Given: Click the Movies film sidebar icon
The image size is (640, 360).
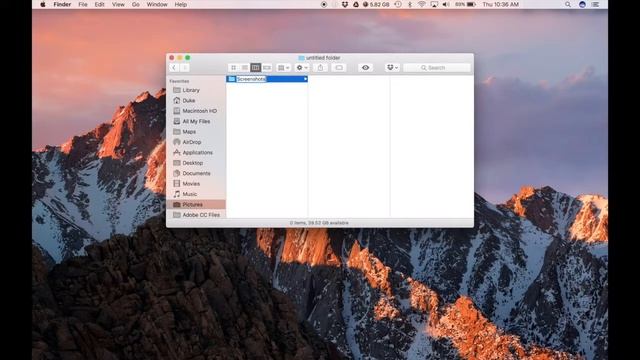Looking at the screenshot, I should [177, 184].
